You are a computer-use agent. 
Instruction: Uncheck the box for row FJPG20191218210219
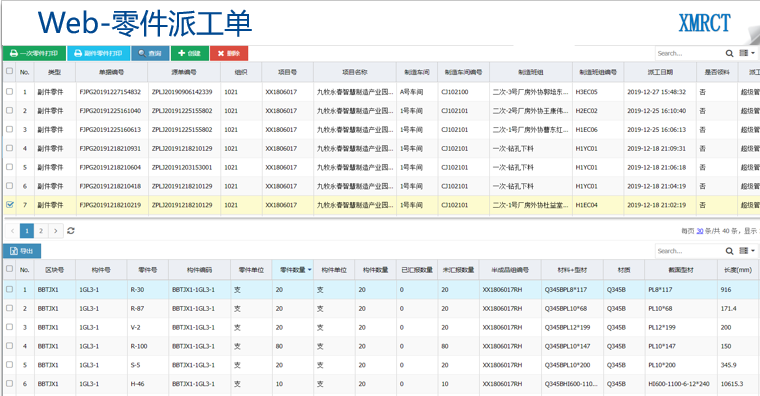coord(9,205)
